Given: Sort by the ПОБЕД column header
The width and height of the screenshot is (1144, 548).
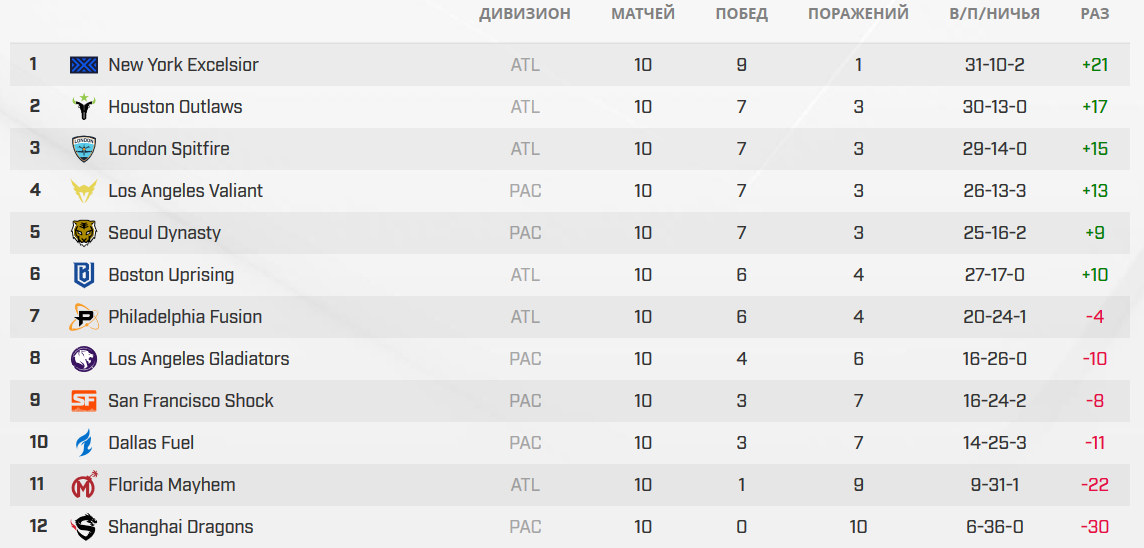Looking at the screenshot, I should click(741, 14).
